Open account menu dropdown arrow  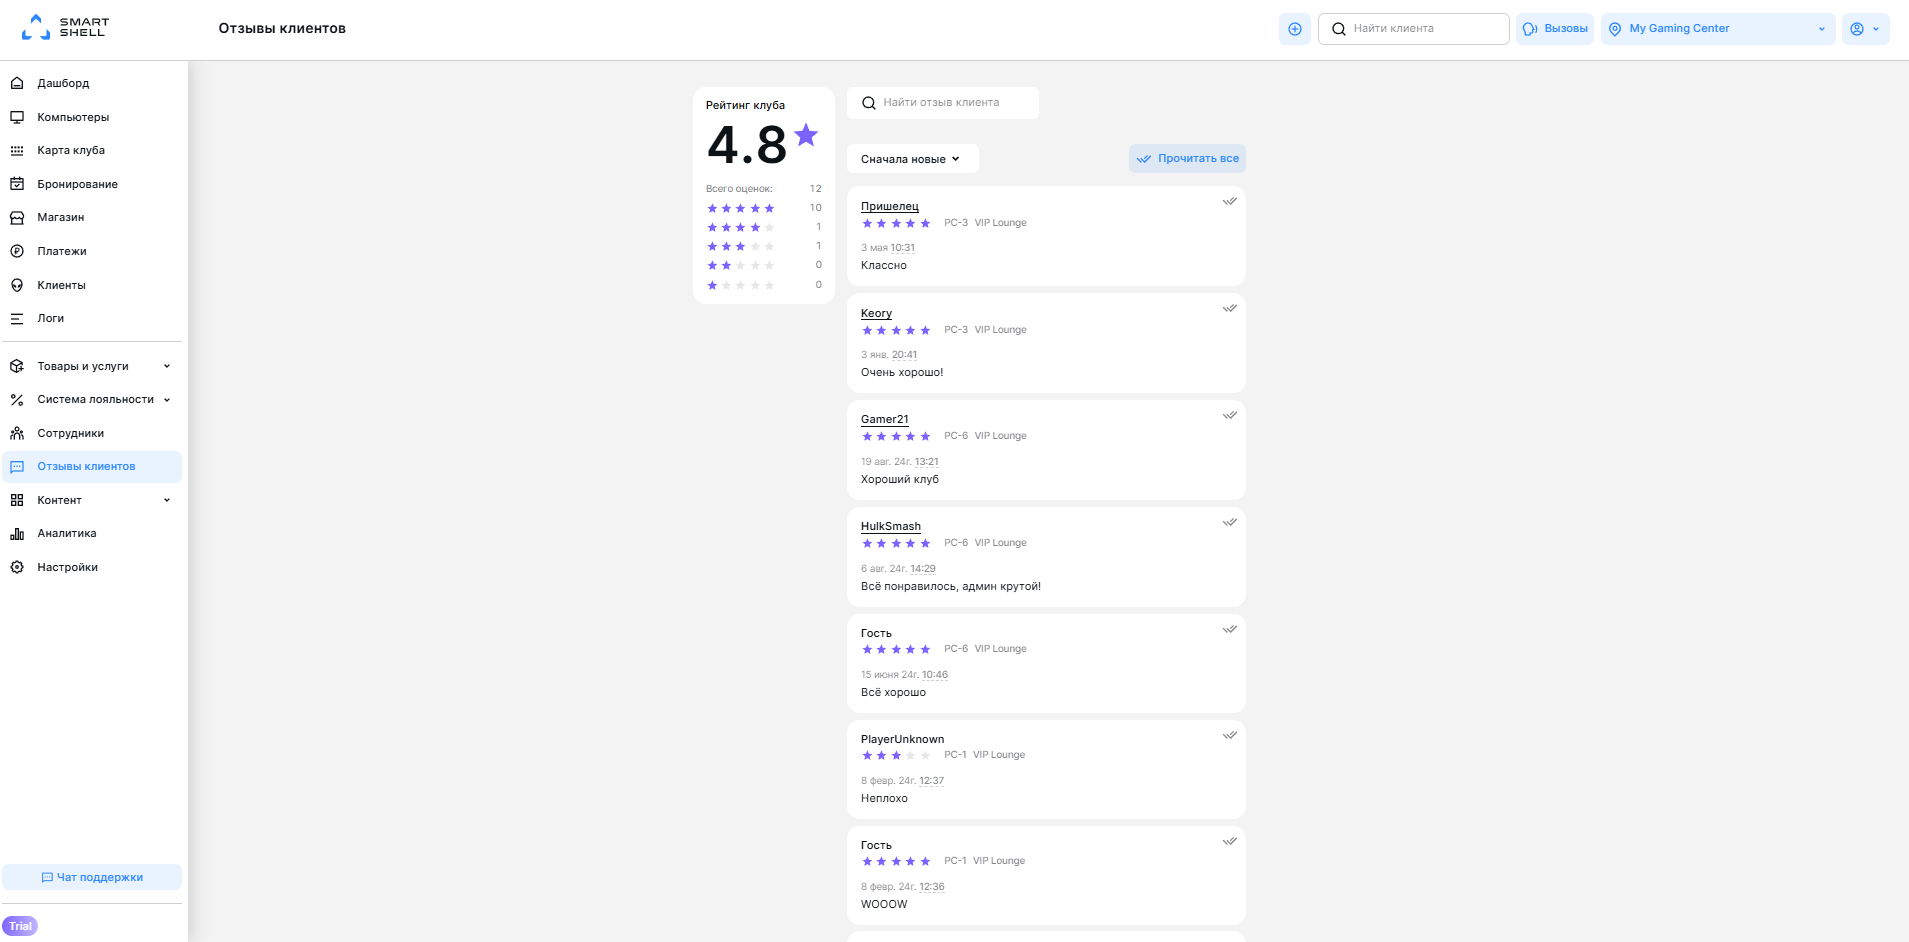tap(1876, 29)
